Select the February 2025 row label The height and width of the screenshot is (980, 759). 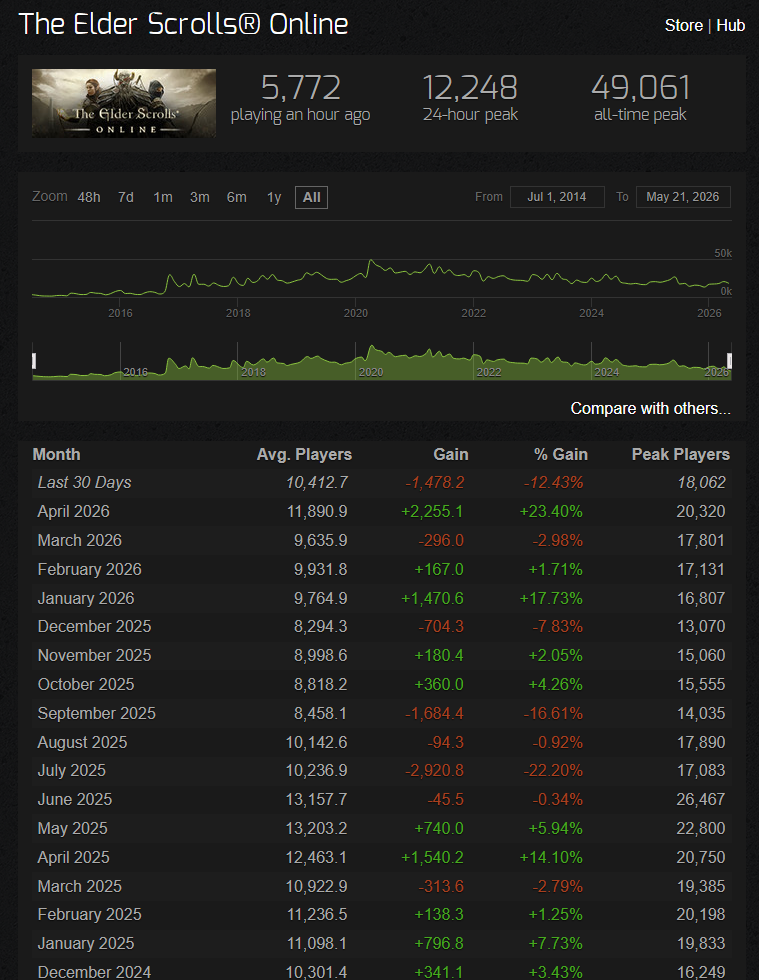click(89, 914)
